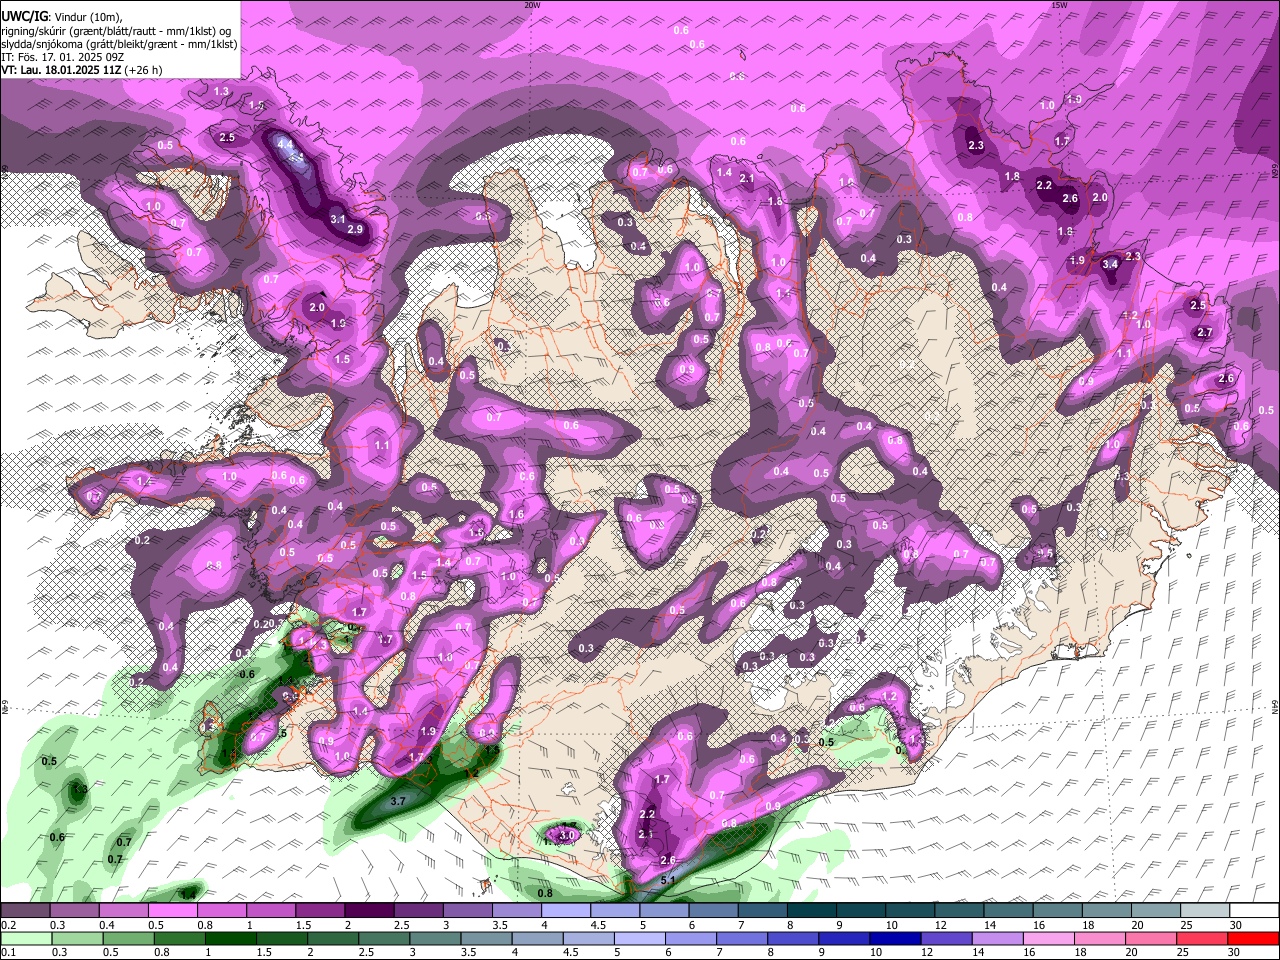Click the palest green rain swatch between 0.1 and 0.3

26,939
